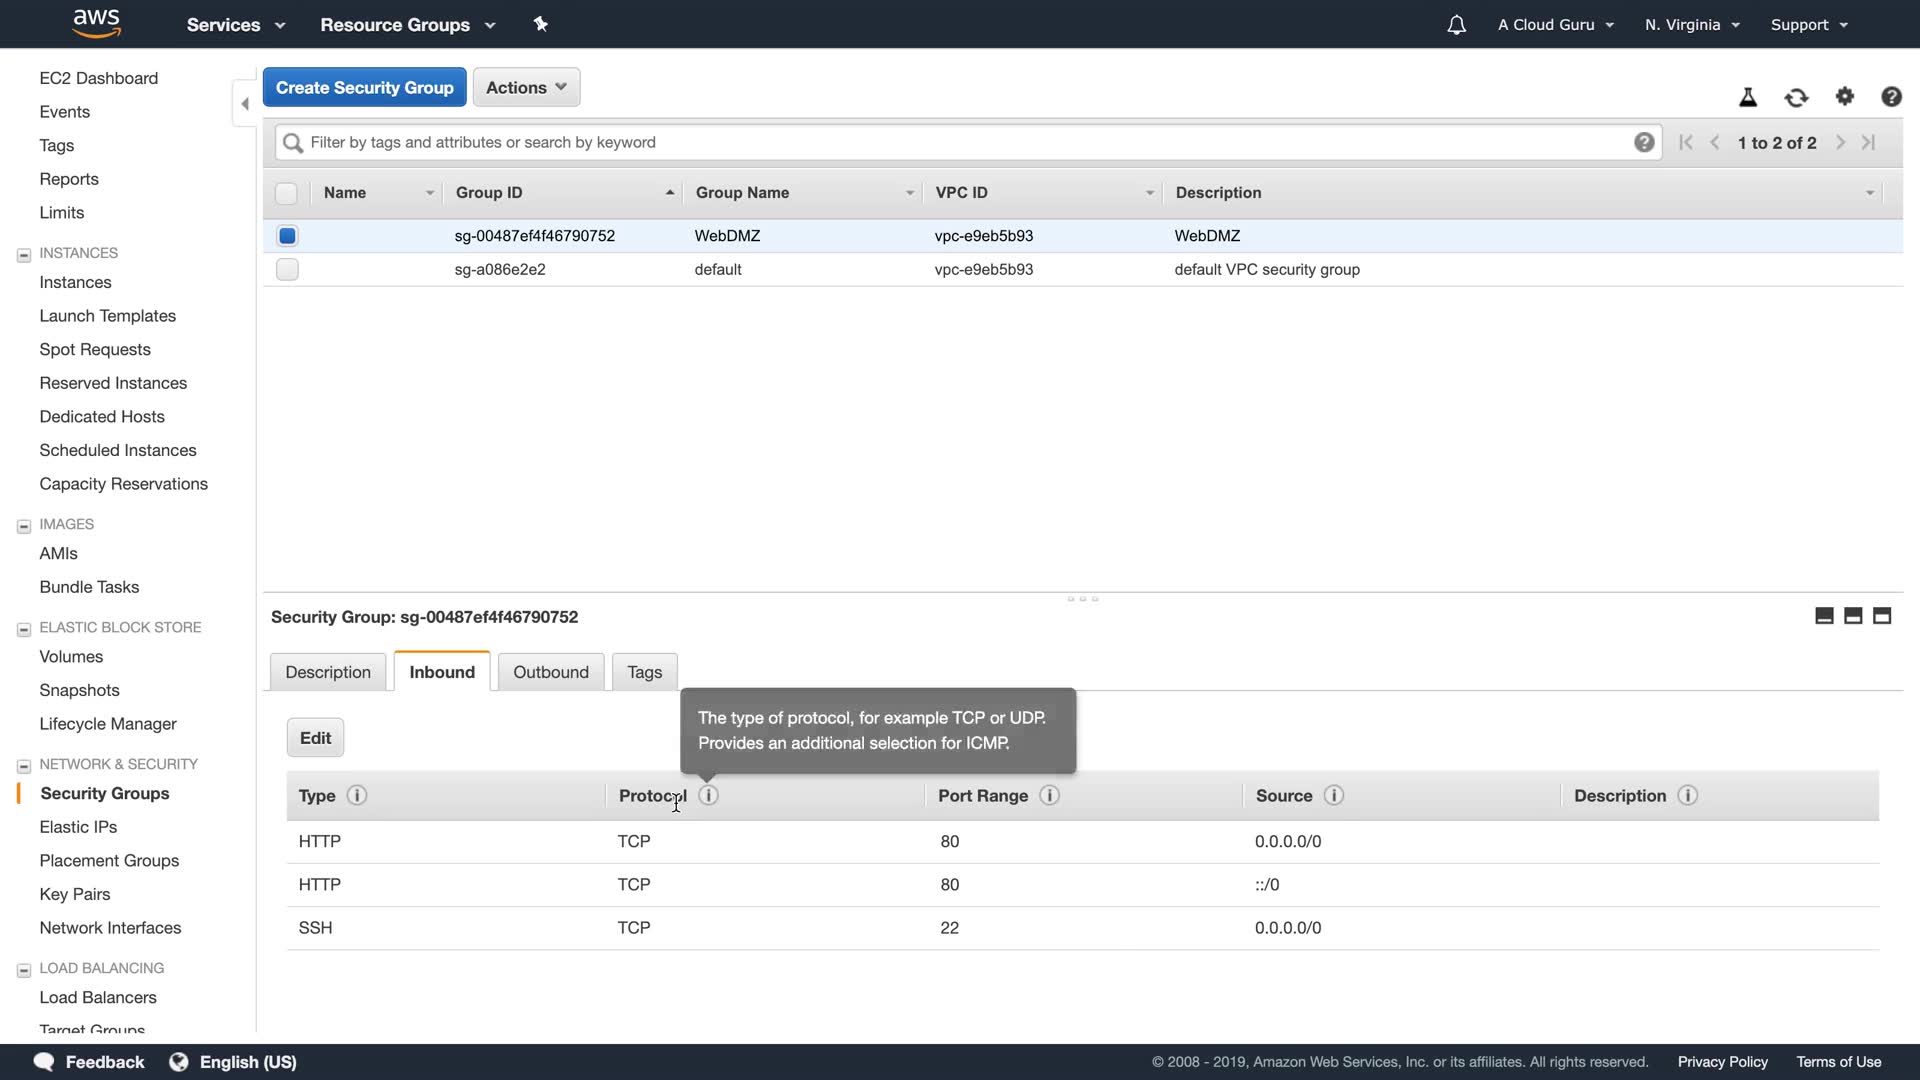Viewport: 1920px width, 1080px height.
Task: Click the Port Range info icon
Action: pos(1049,795)
